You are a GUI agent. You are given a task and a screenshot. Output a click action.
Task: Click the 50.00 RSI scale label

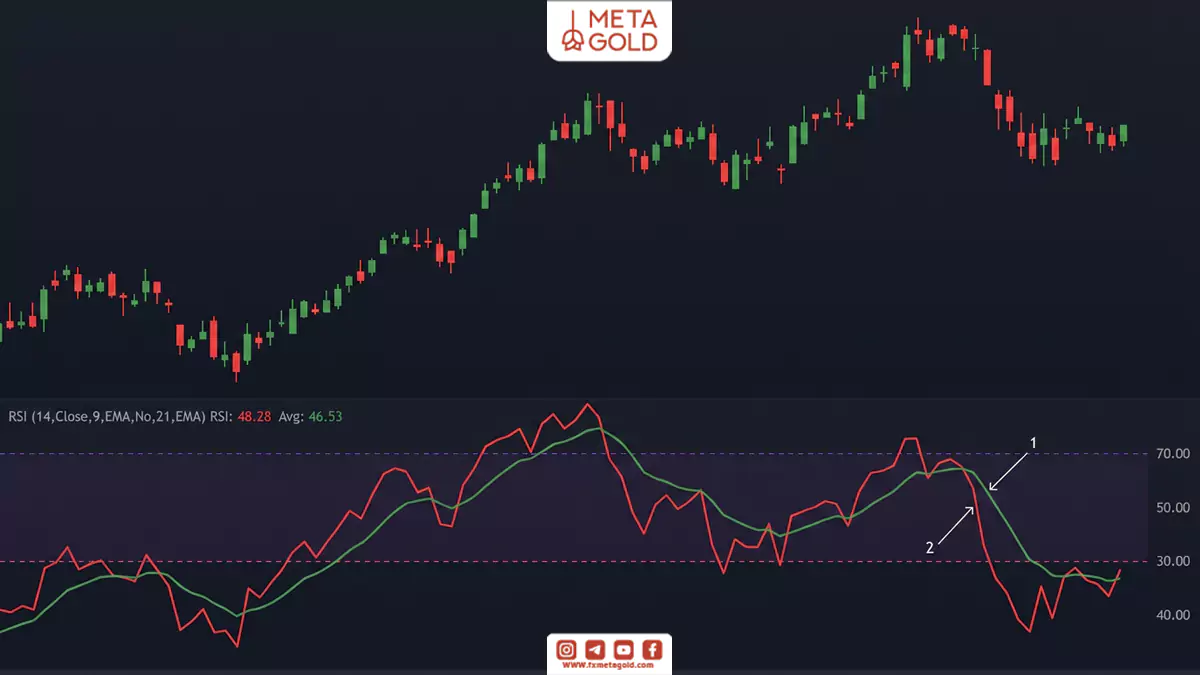tap(1172, 507)
